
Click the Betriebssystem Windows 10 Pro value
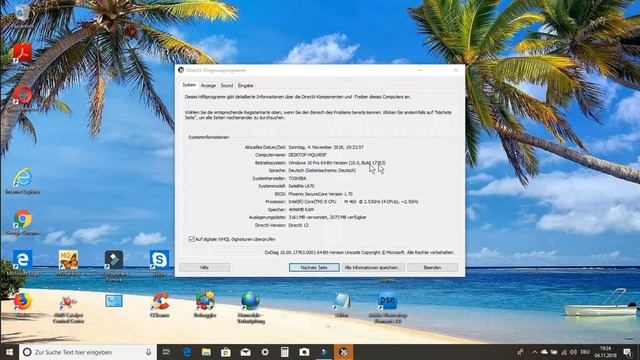(337, 163)
